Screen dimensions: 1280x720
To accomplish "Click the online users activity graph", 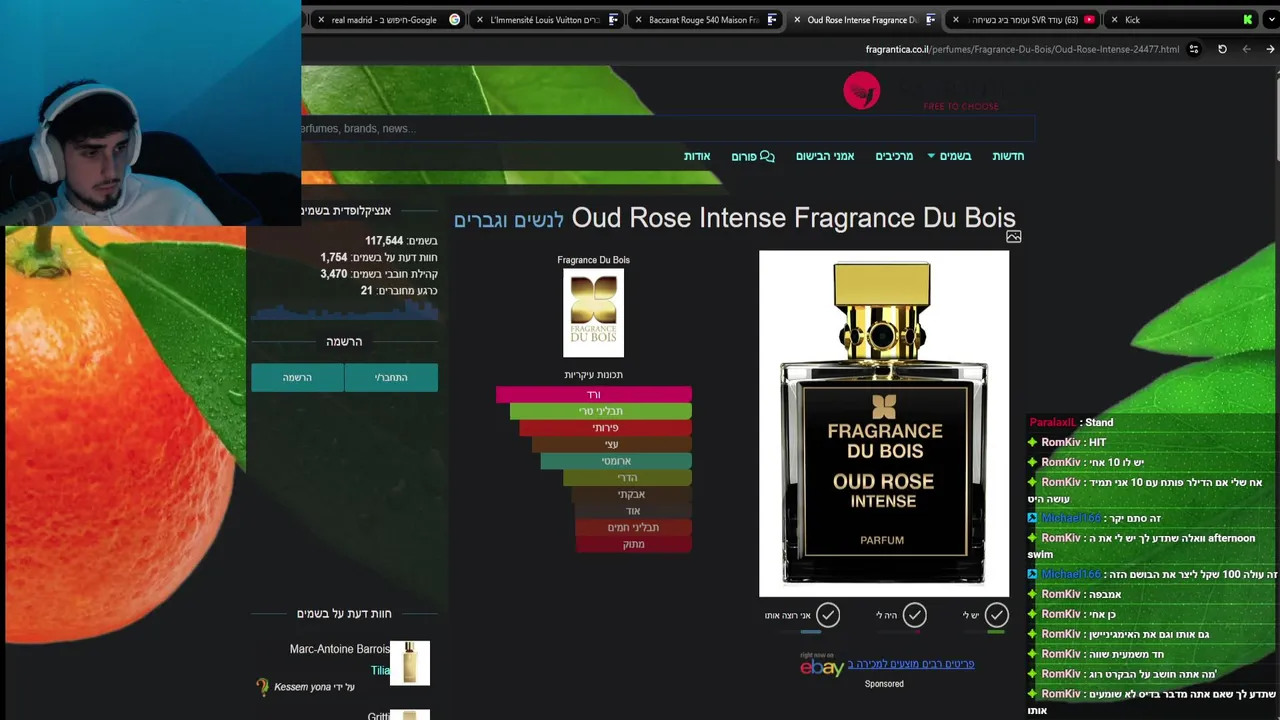I will tap(344, 312).
